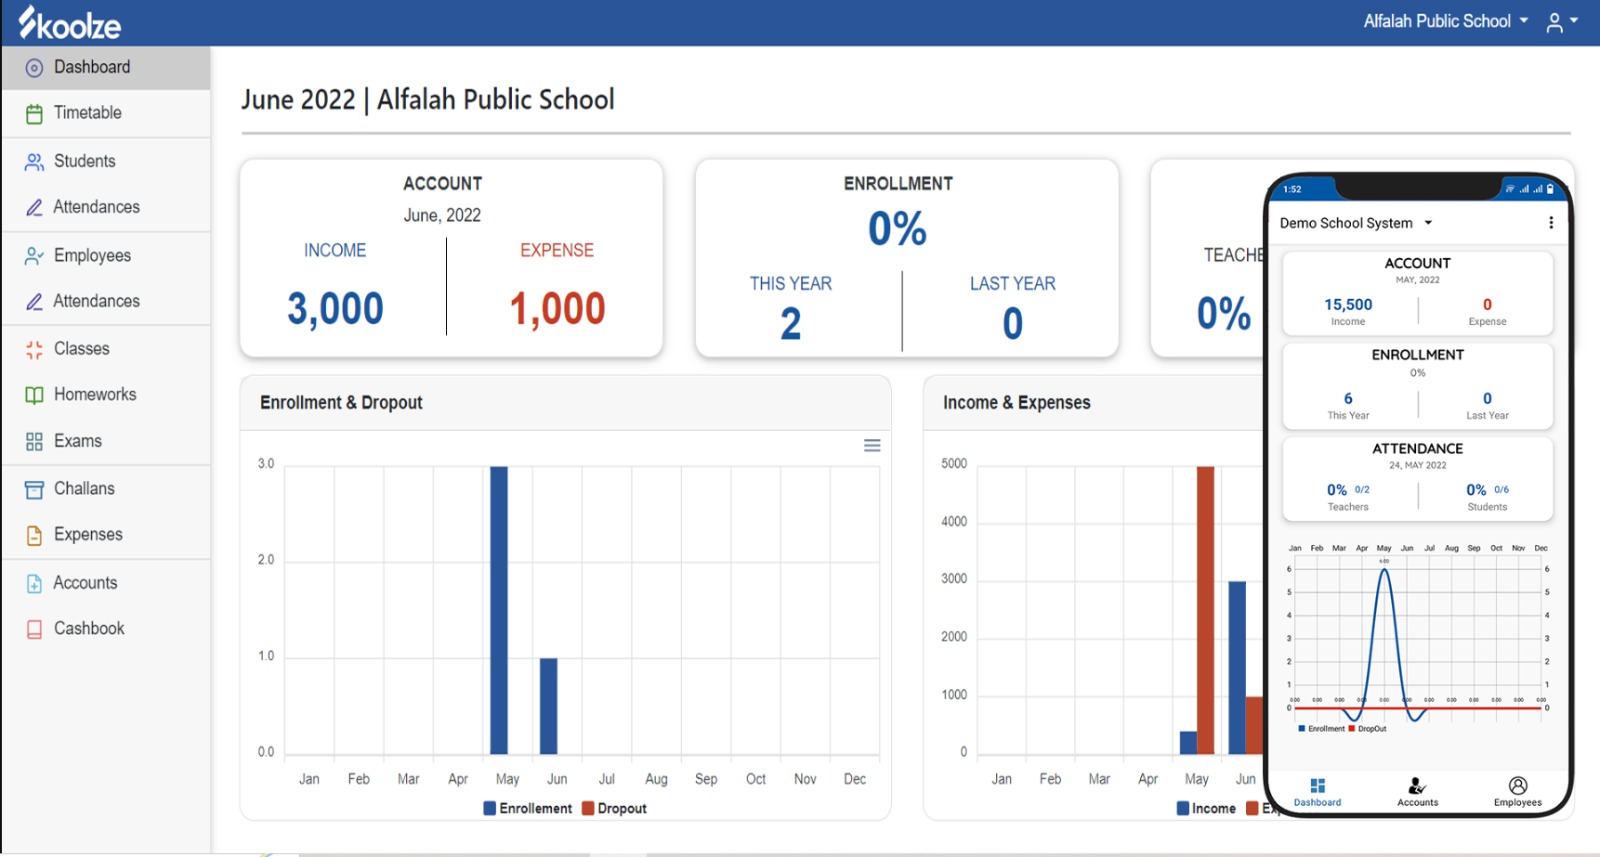Open the Employees tab in the phone app

pyautogui.click(x=1517, y=792)
